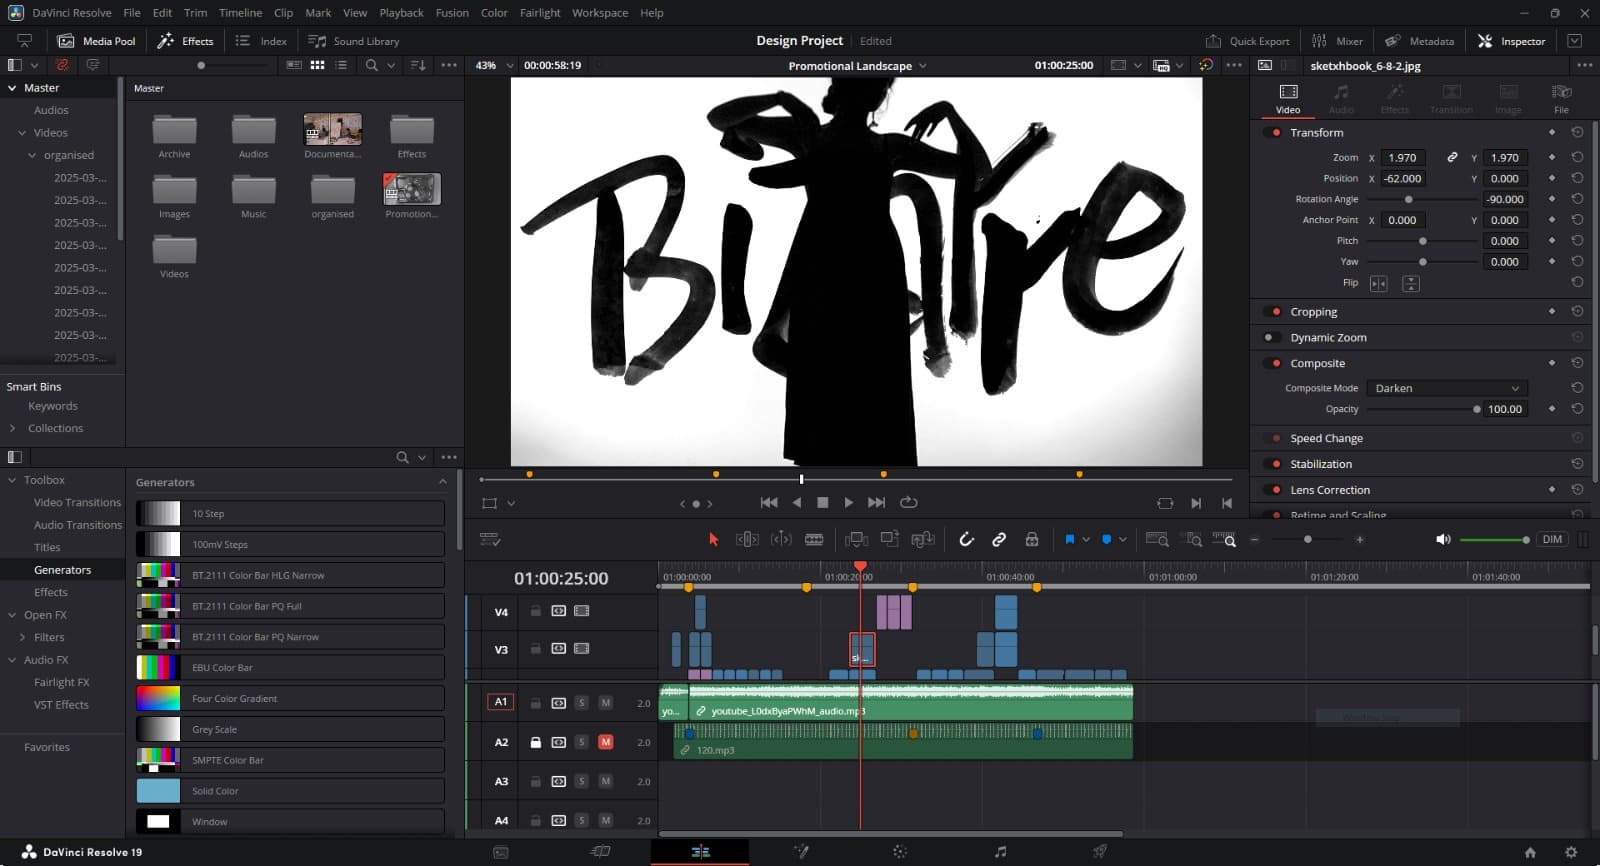Viewport: 1600px width, 866px height.
Task: Mute the viewer audio speaker icon
Action: coord(1443,539)
